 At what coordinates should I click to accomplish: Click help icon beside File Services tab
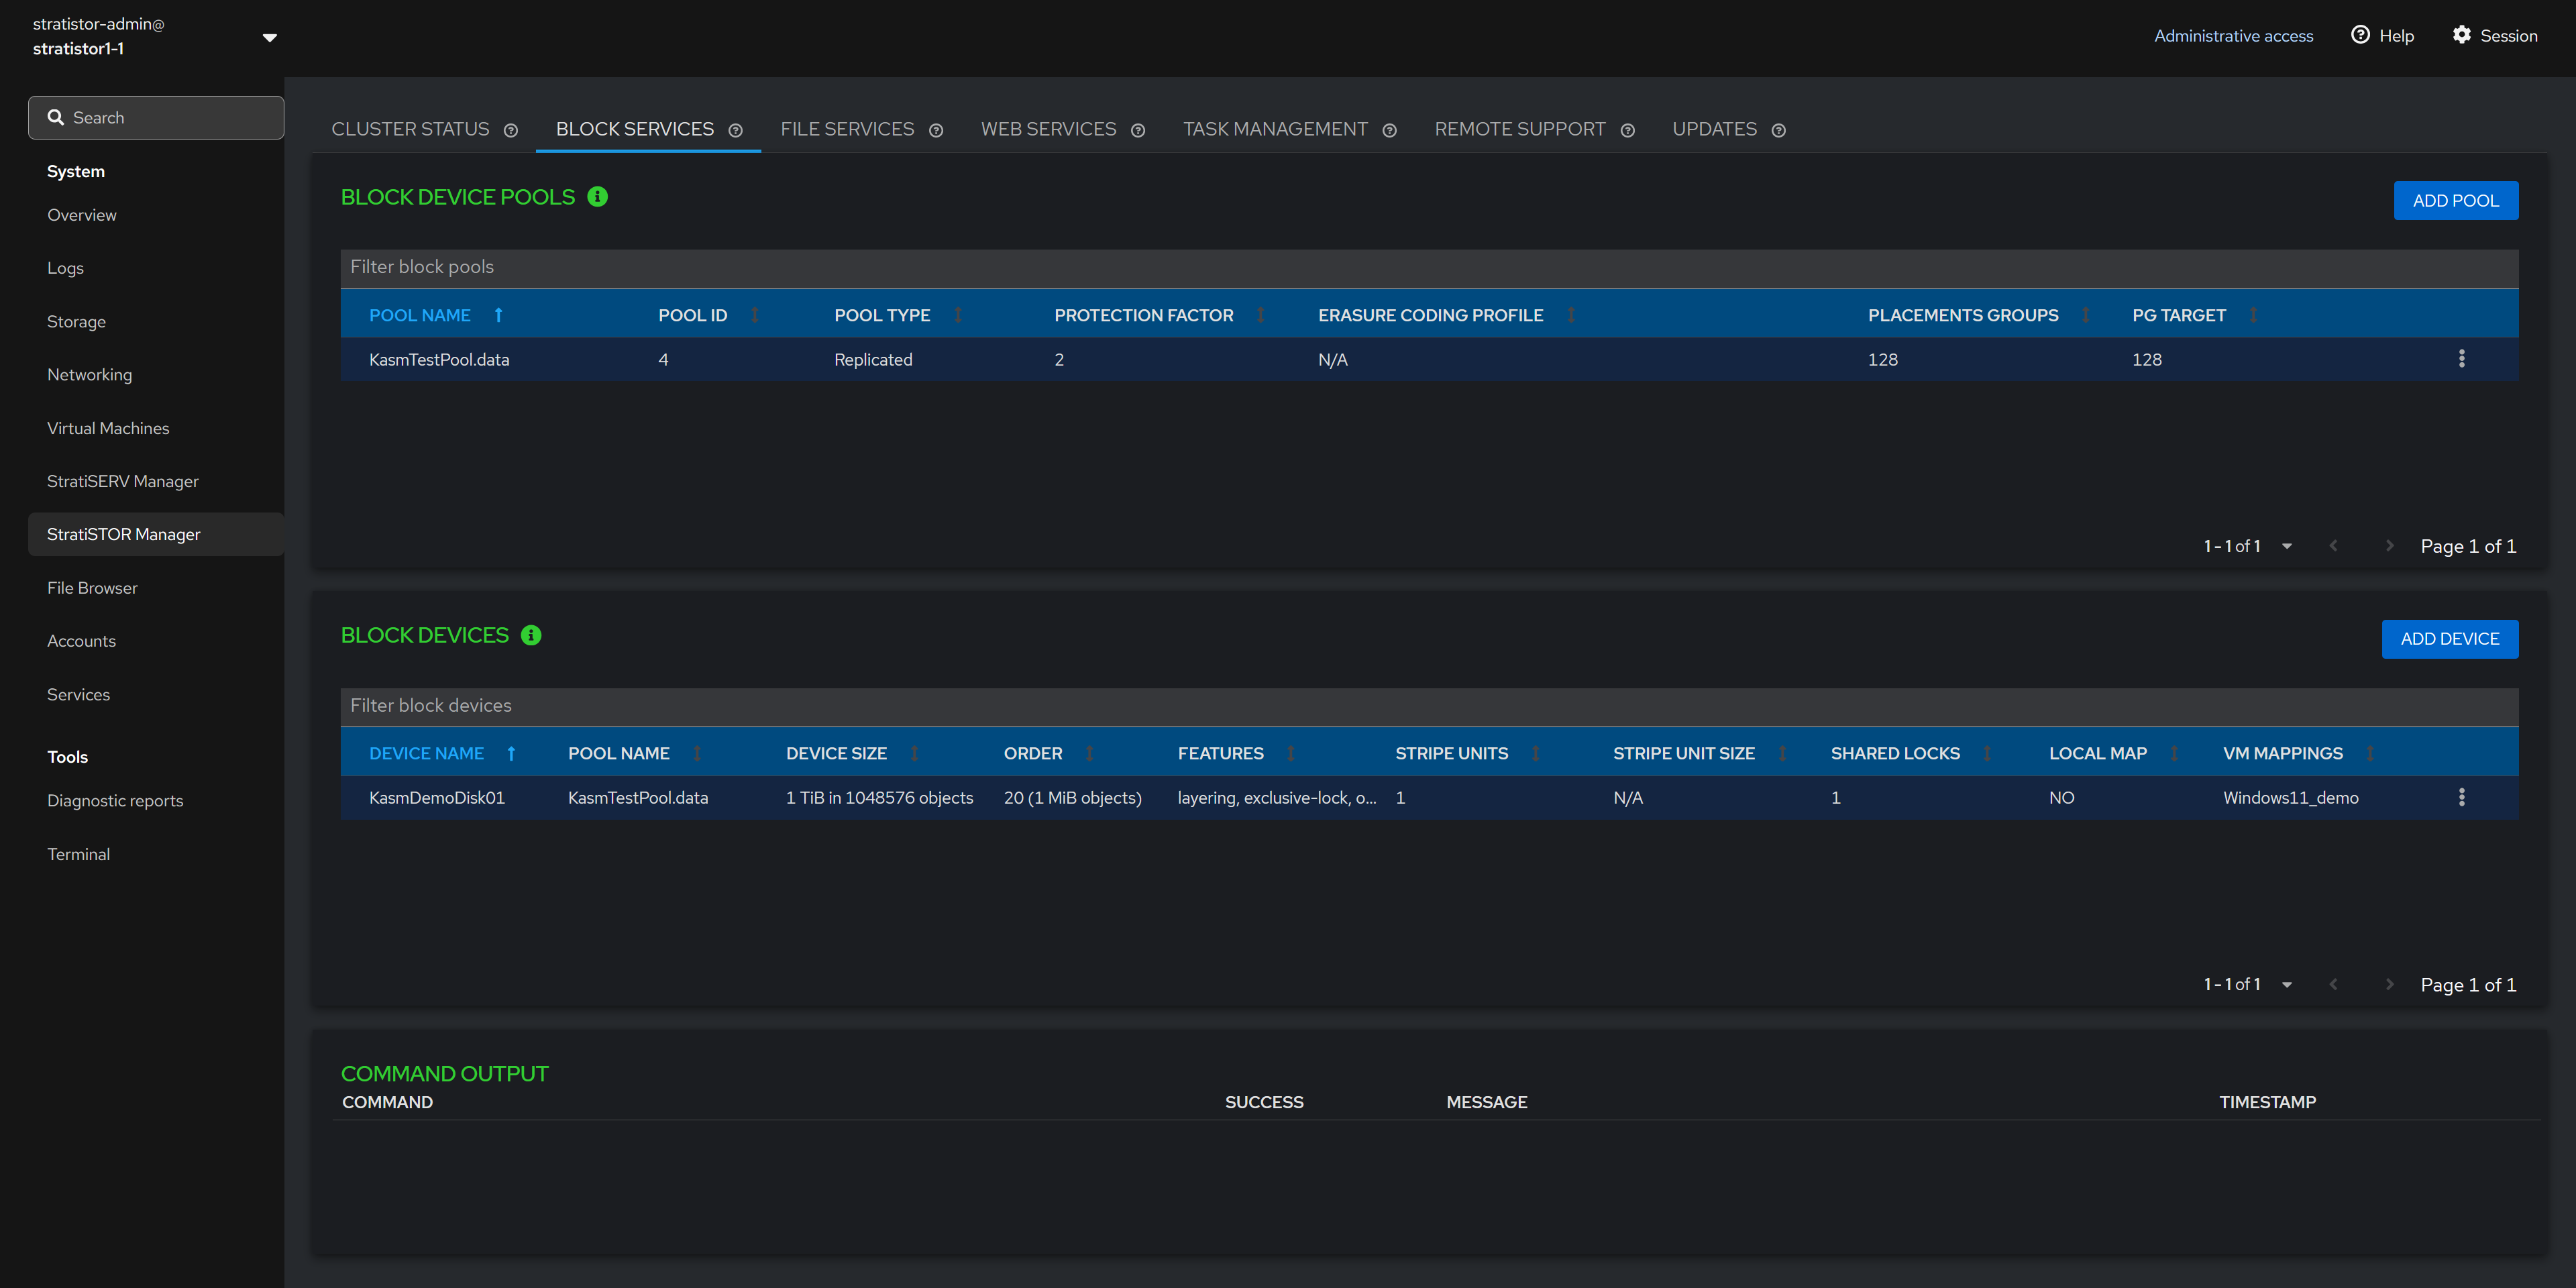coord(936,130)
